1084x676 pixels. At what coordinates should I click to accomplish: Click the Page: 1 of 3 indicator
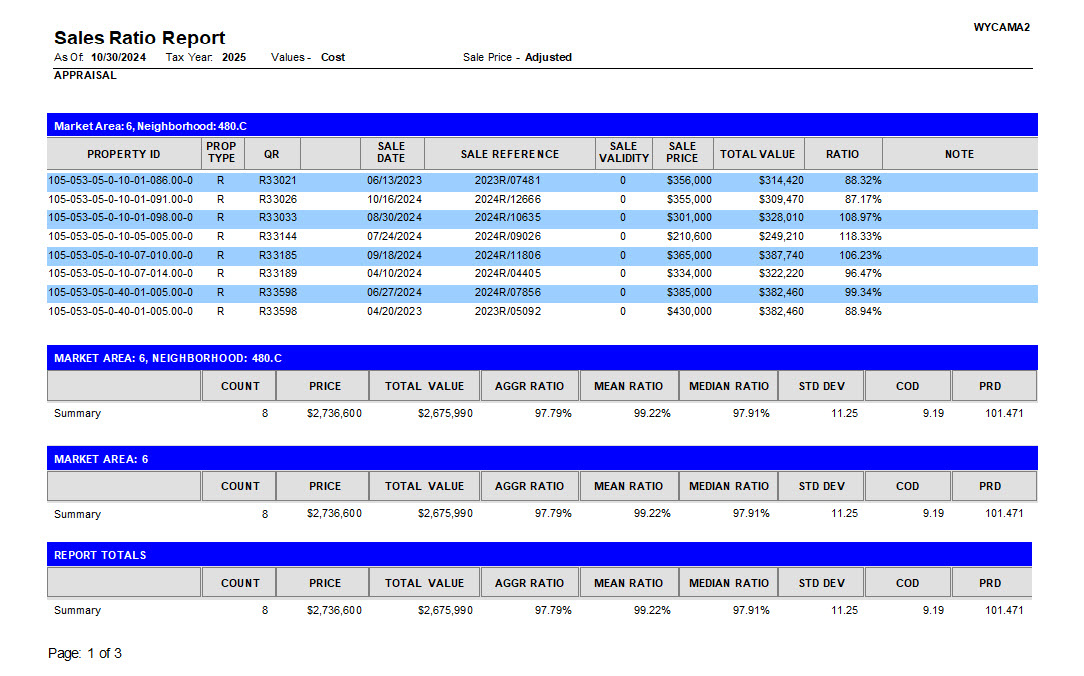click(85, 654)
